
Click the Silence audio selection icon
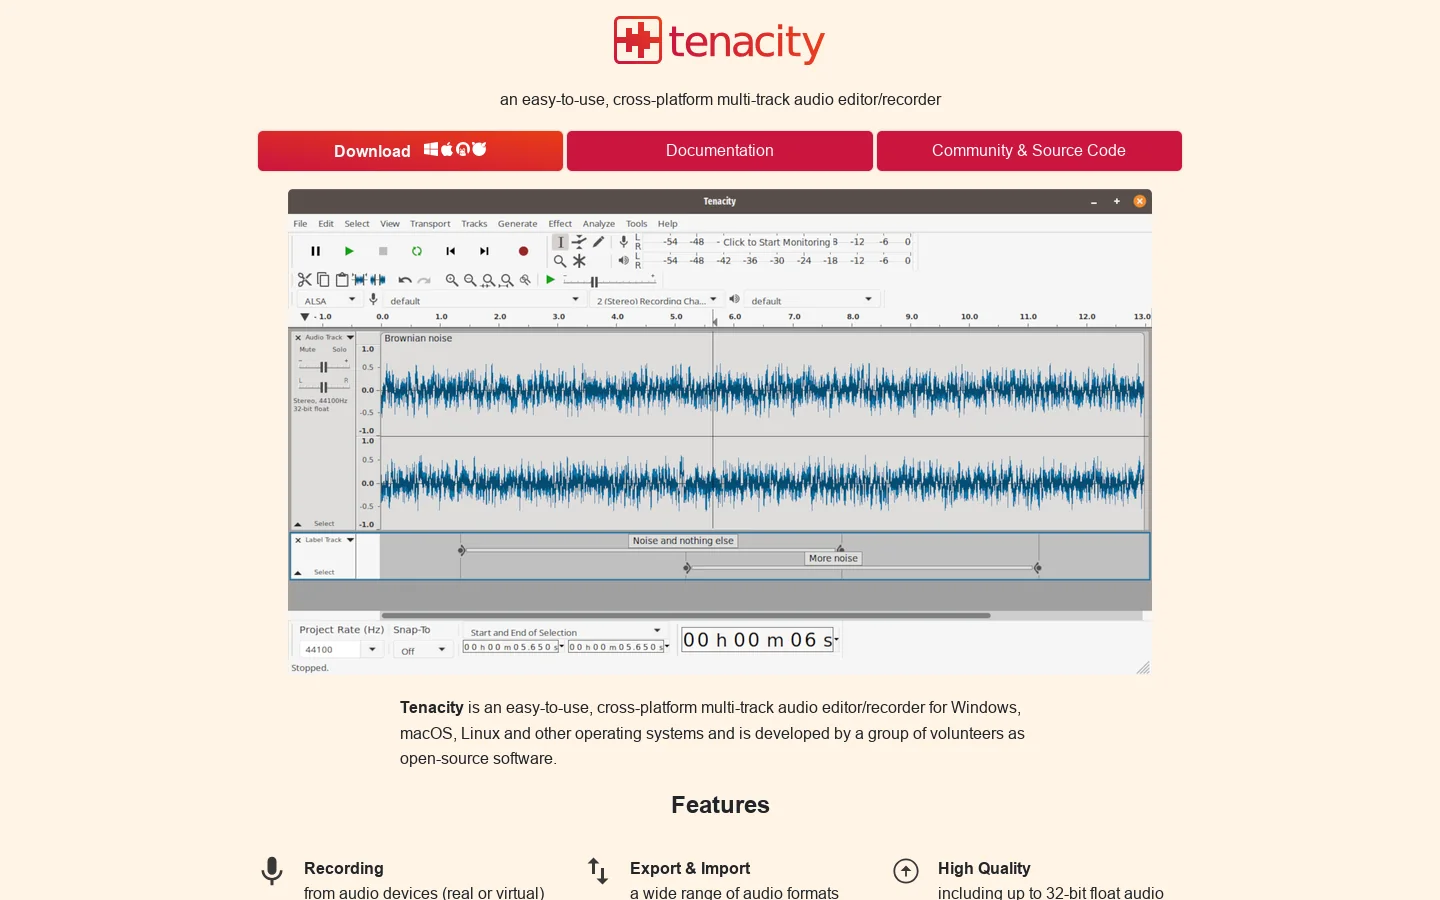[x=378, y=280]
